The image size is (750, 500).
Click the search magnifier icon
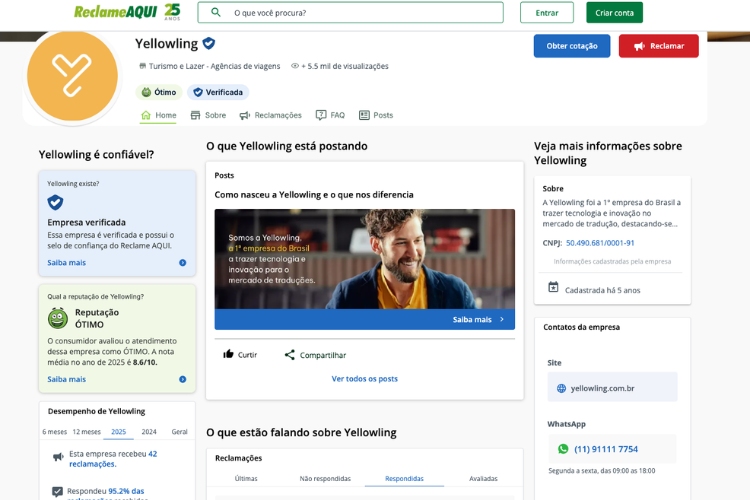[x=216, y=12]
